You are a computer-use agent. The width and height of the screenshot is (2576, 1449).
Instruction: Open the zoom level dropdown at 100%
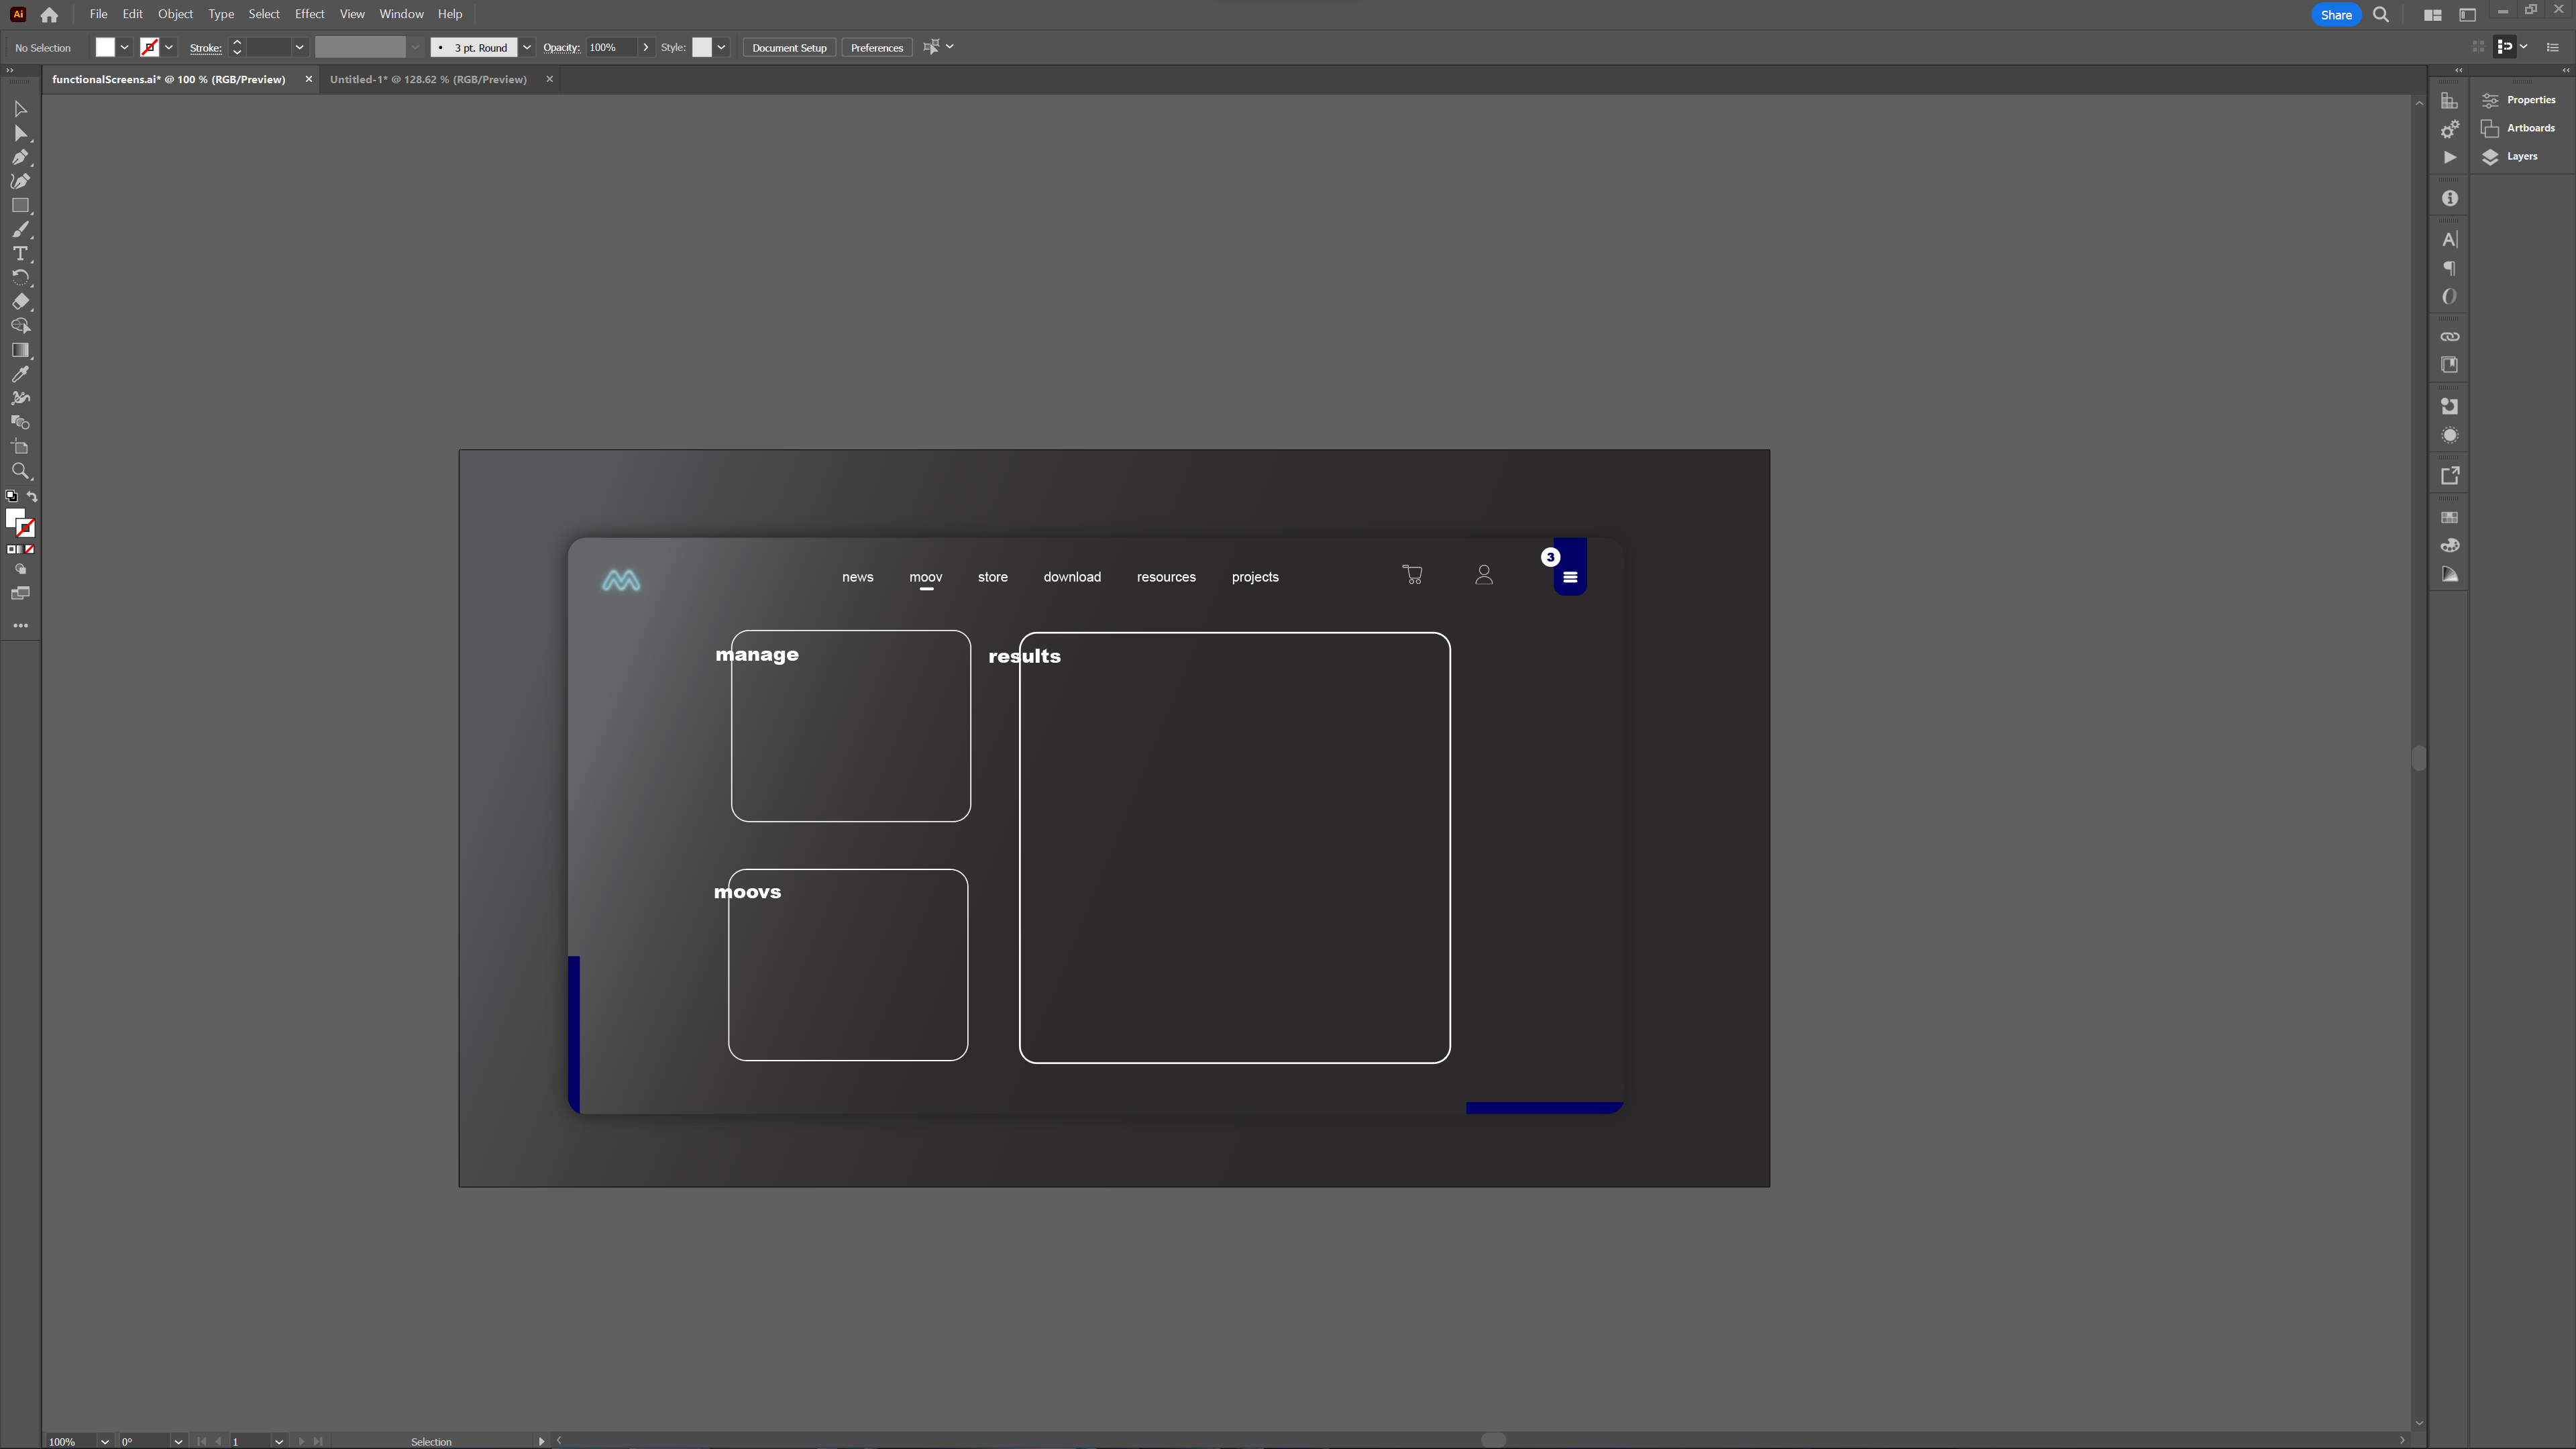click(x=104, y=1441)
